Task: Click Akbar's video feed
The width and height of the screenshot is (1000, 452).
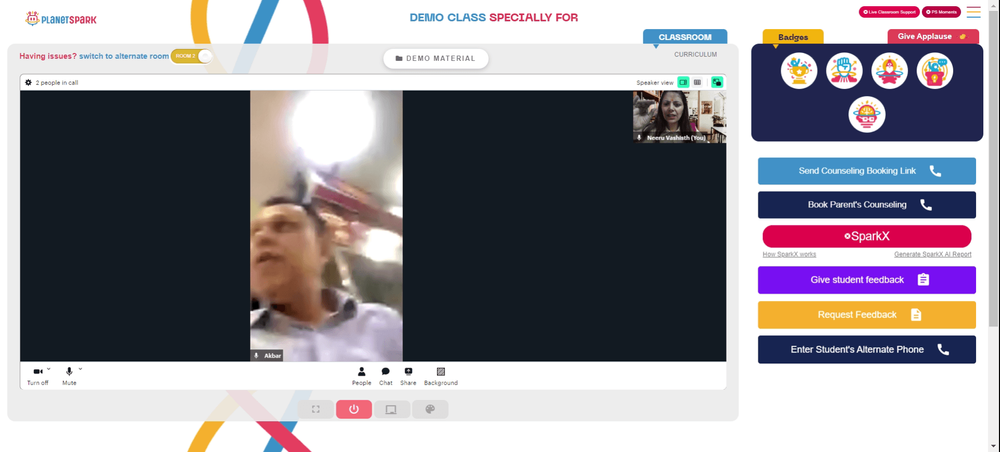Action: (x=326, y=226)
